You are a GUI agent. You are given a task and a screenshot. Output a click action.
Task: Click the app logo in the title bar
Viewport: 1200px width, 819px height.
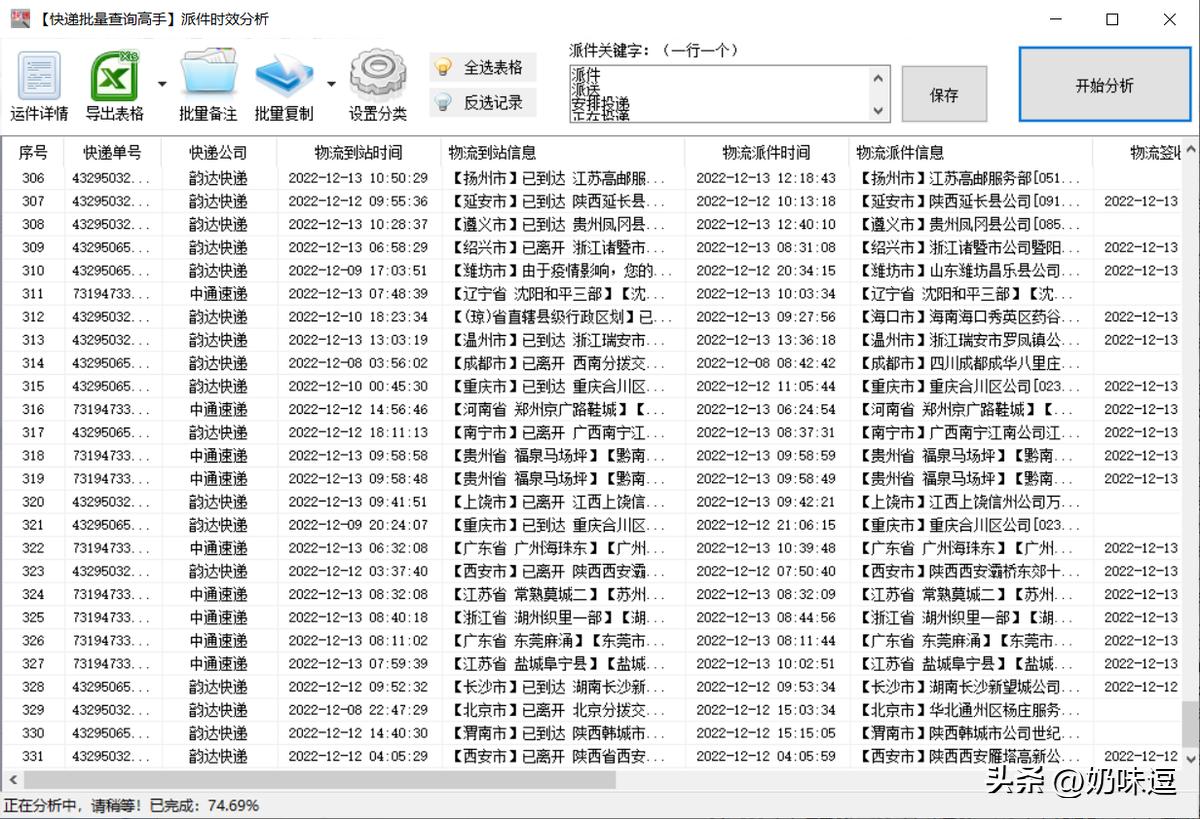coord(21,18)
